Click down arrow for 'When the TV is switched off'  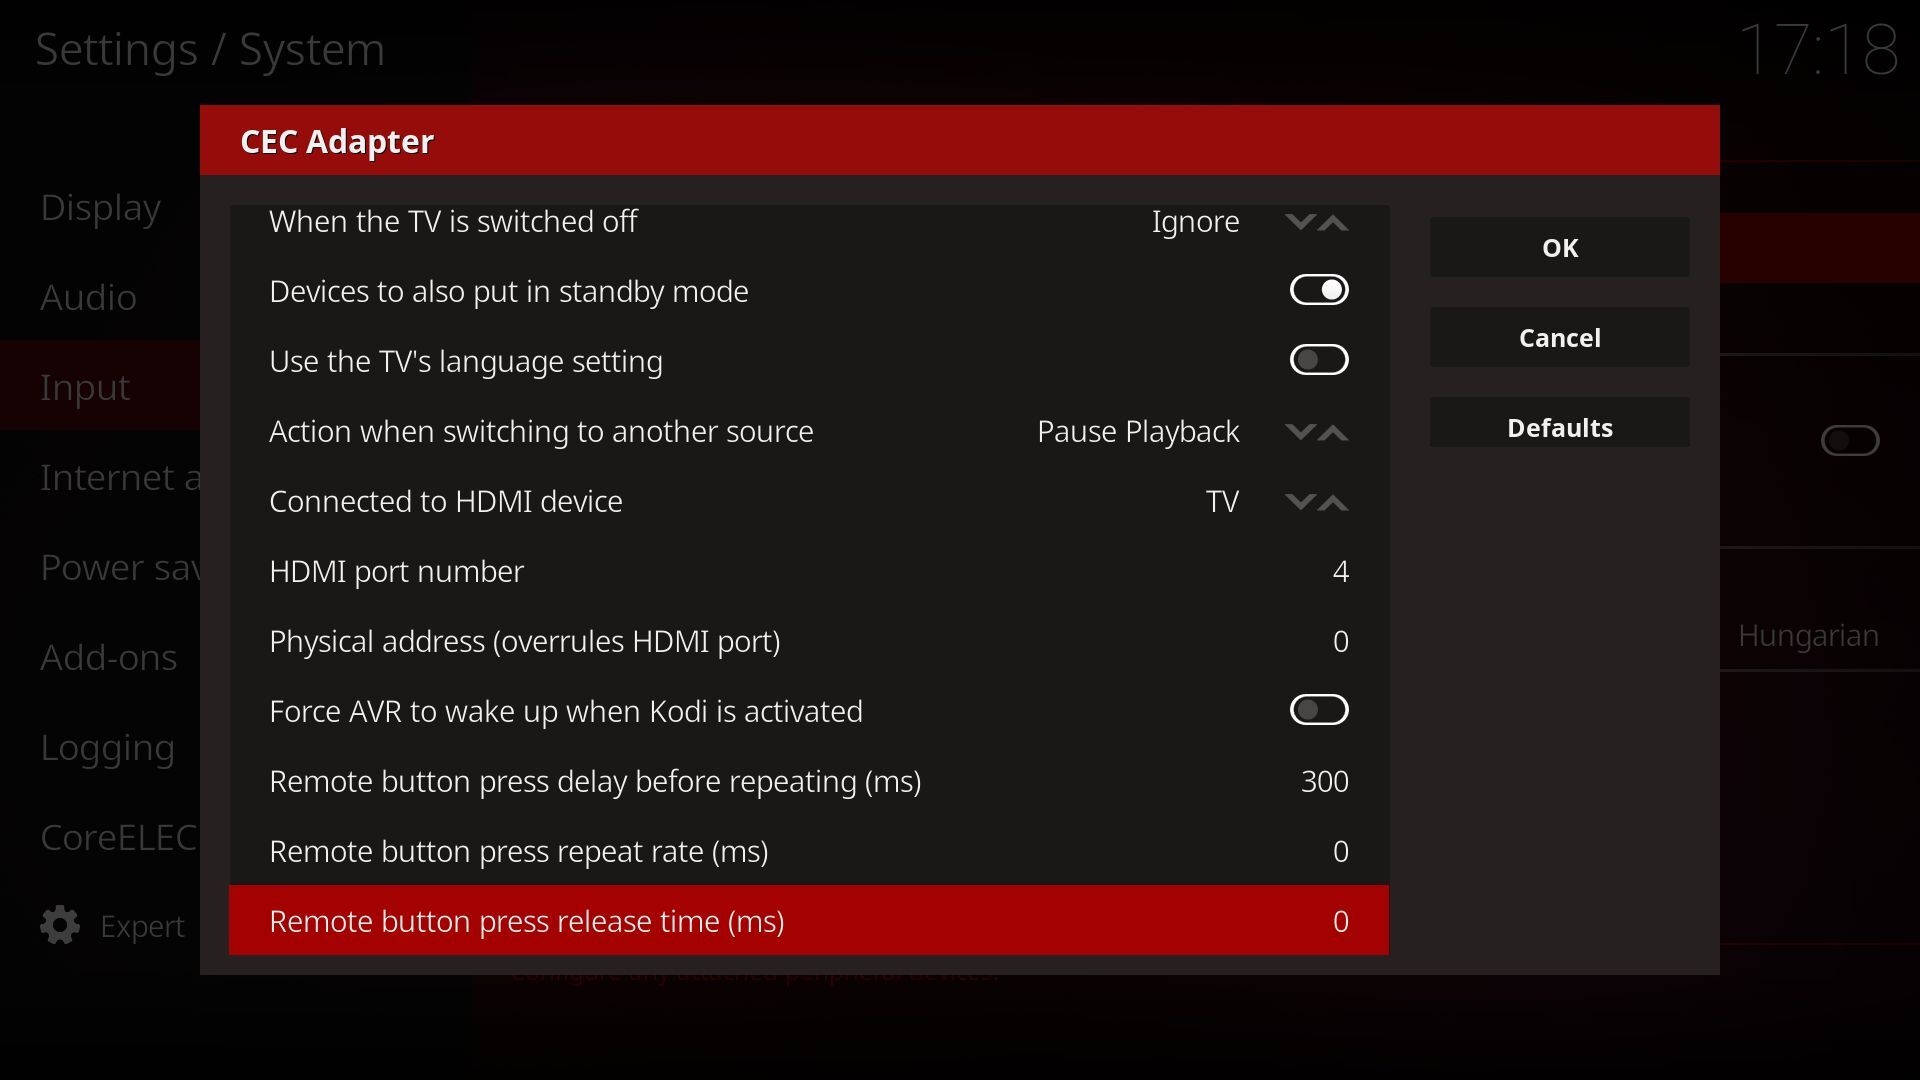pos(1299,222)
